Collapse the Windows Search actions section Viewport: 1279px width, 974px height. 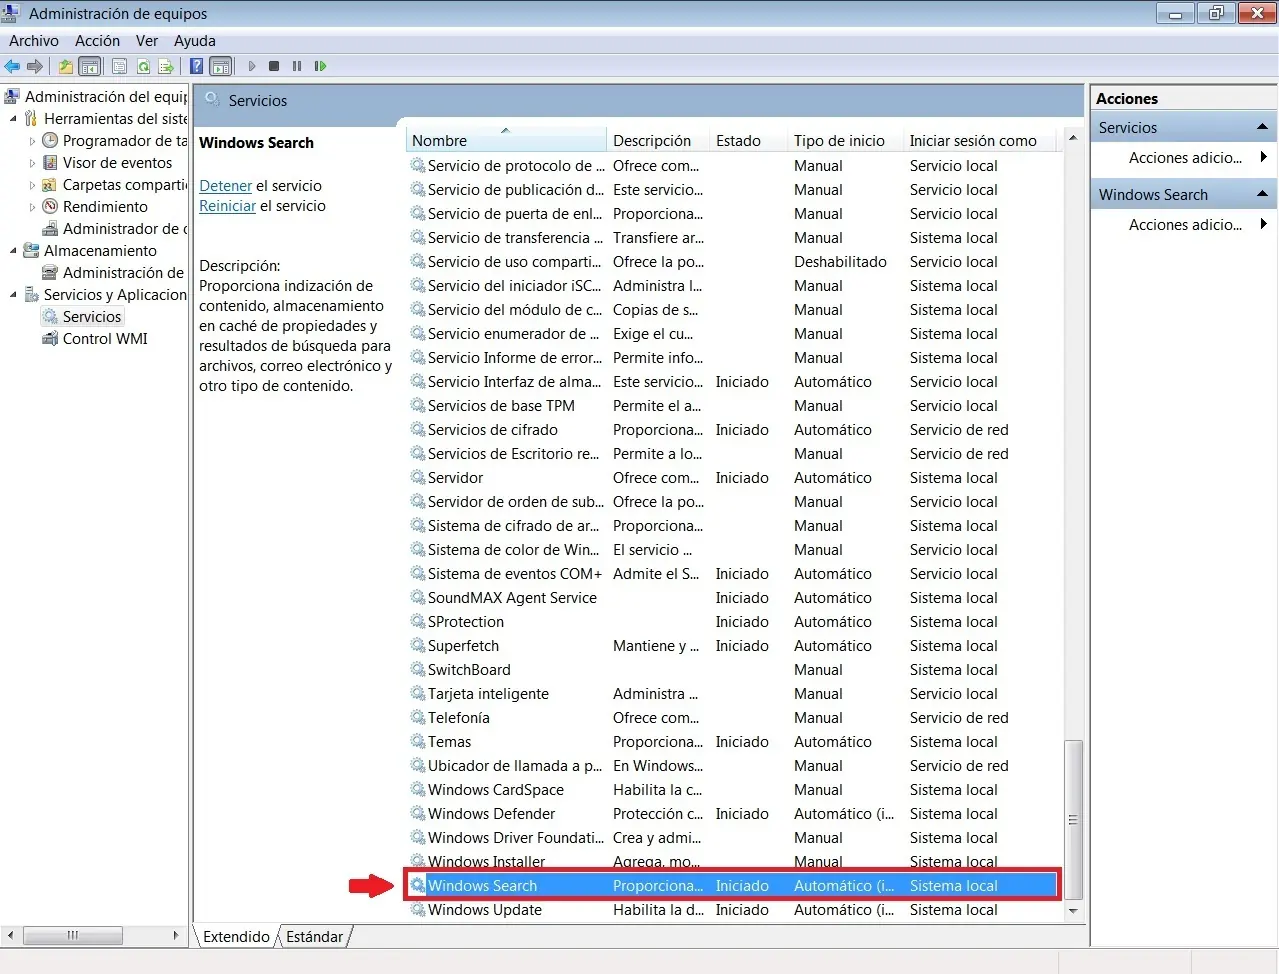(x=1262, y=194)
